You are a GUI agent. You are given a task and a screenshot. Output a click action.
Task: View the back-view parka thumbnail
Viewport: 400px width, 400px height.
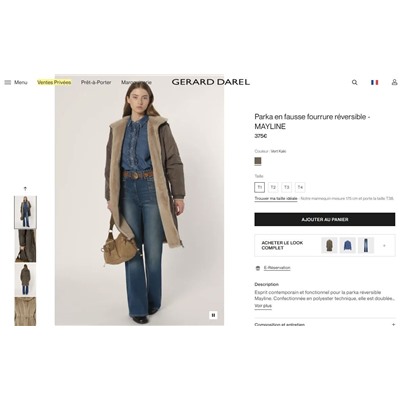pos(25,280)
